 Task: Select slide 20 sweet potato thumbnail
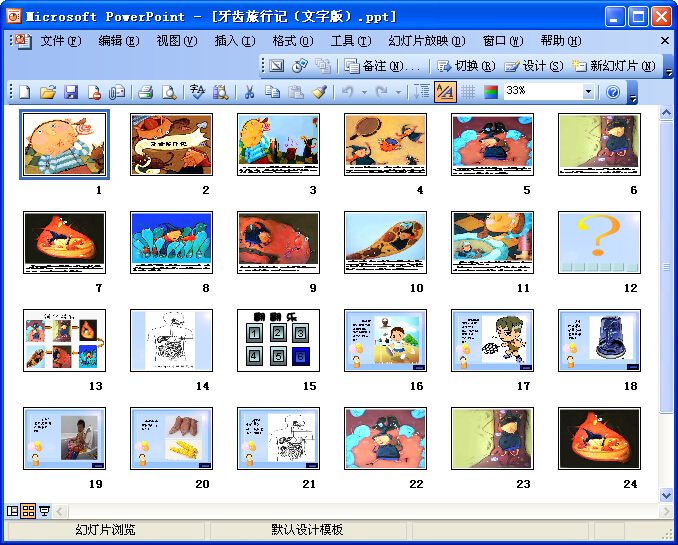coord(171,439)
